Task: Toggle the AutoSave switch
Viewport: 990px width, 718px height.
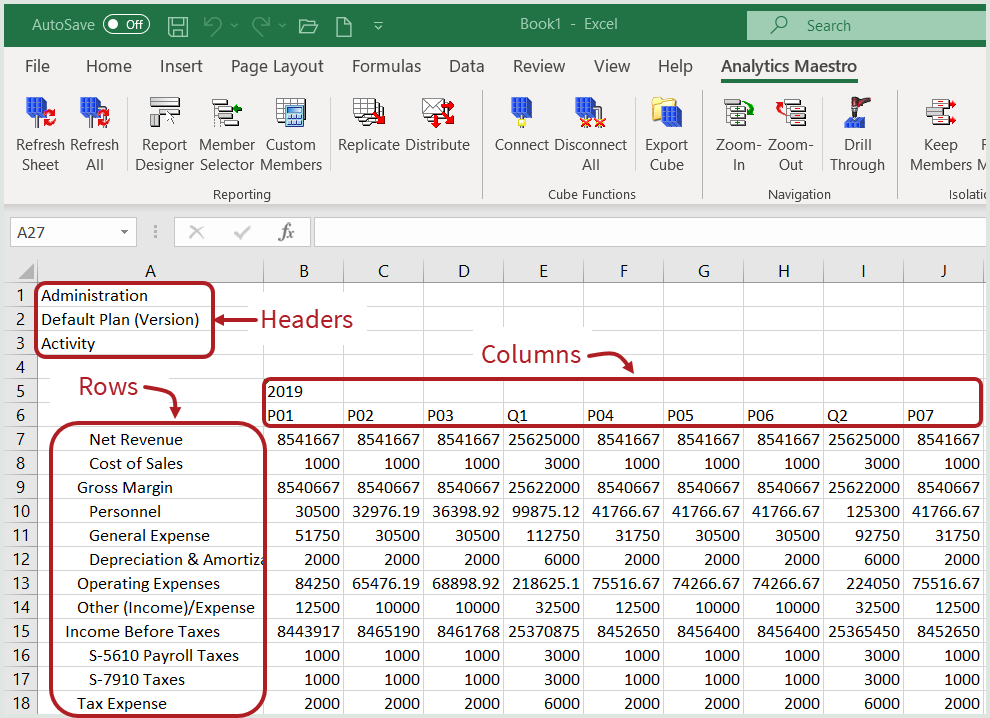Action: pos(126,25)
